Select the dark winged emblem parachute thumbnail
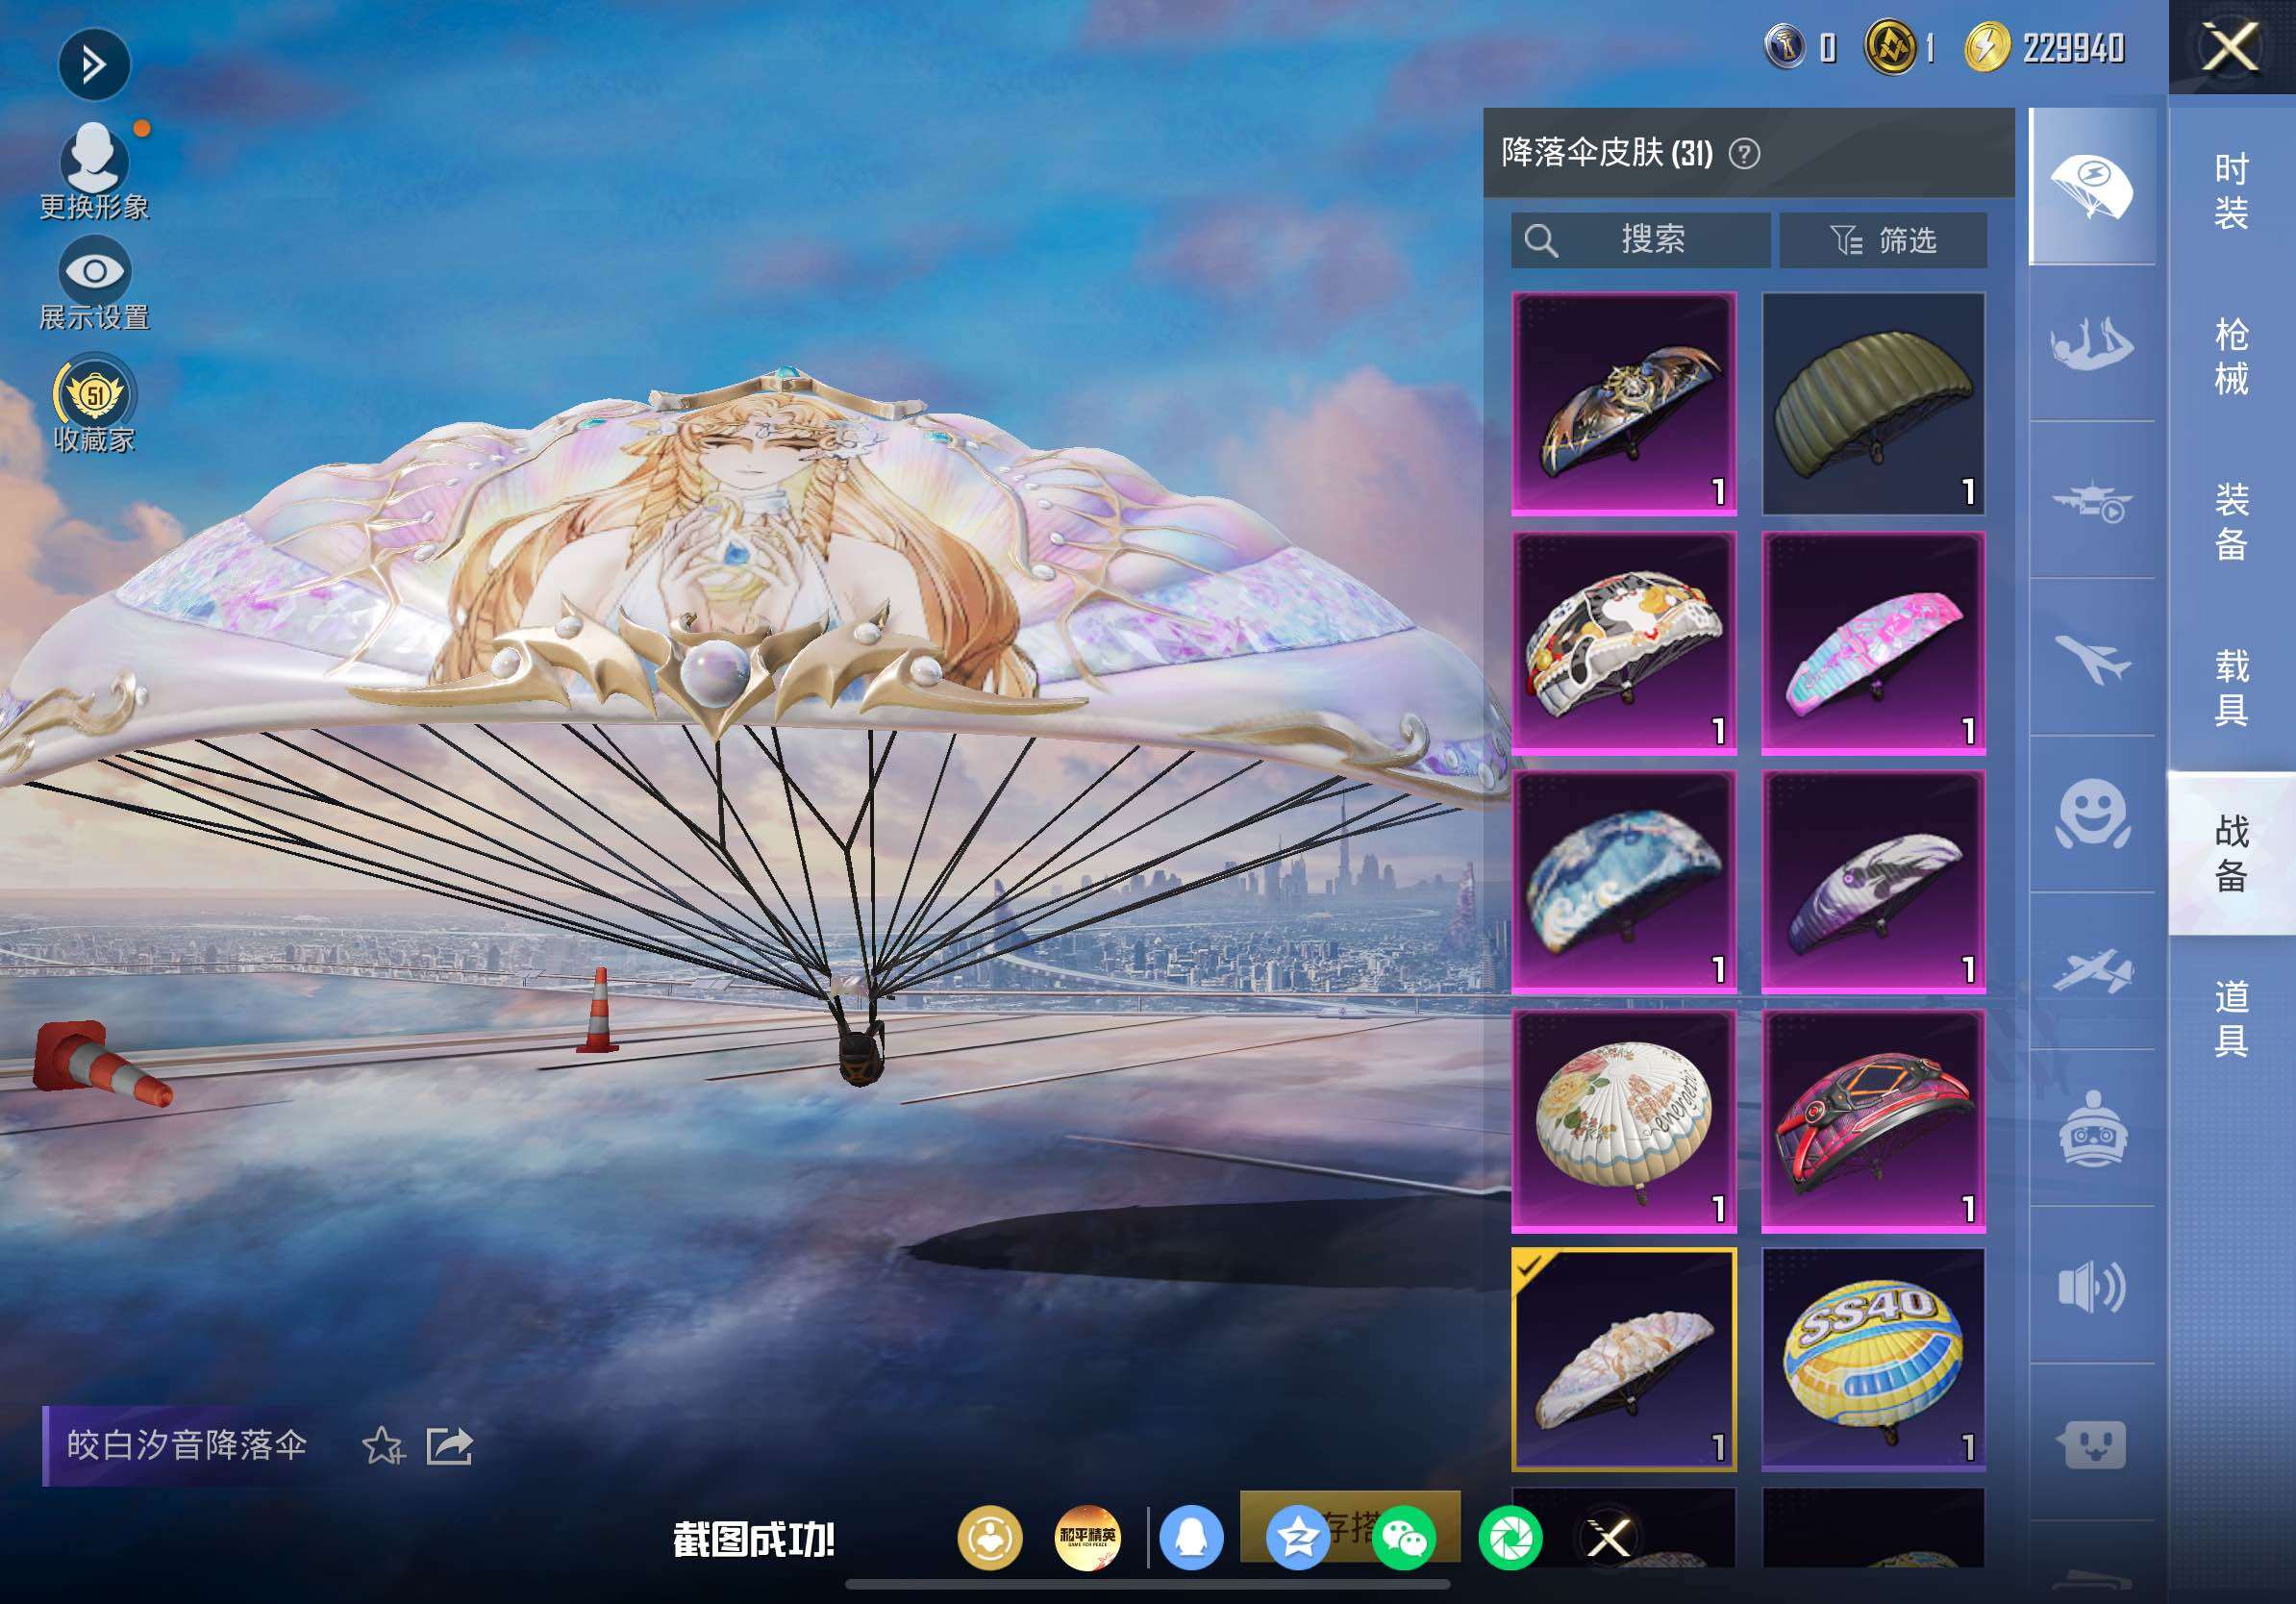This screenshot has width=2296, height=1604. point(1624,404)
